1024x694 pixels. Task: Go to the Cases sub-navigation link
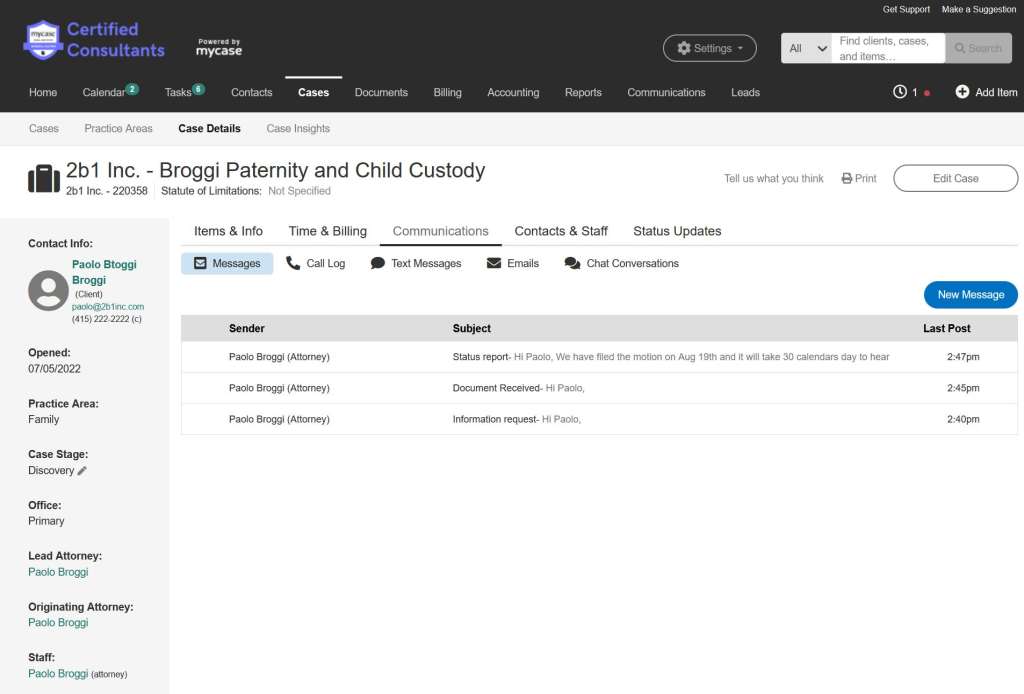tap(44, 129)
